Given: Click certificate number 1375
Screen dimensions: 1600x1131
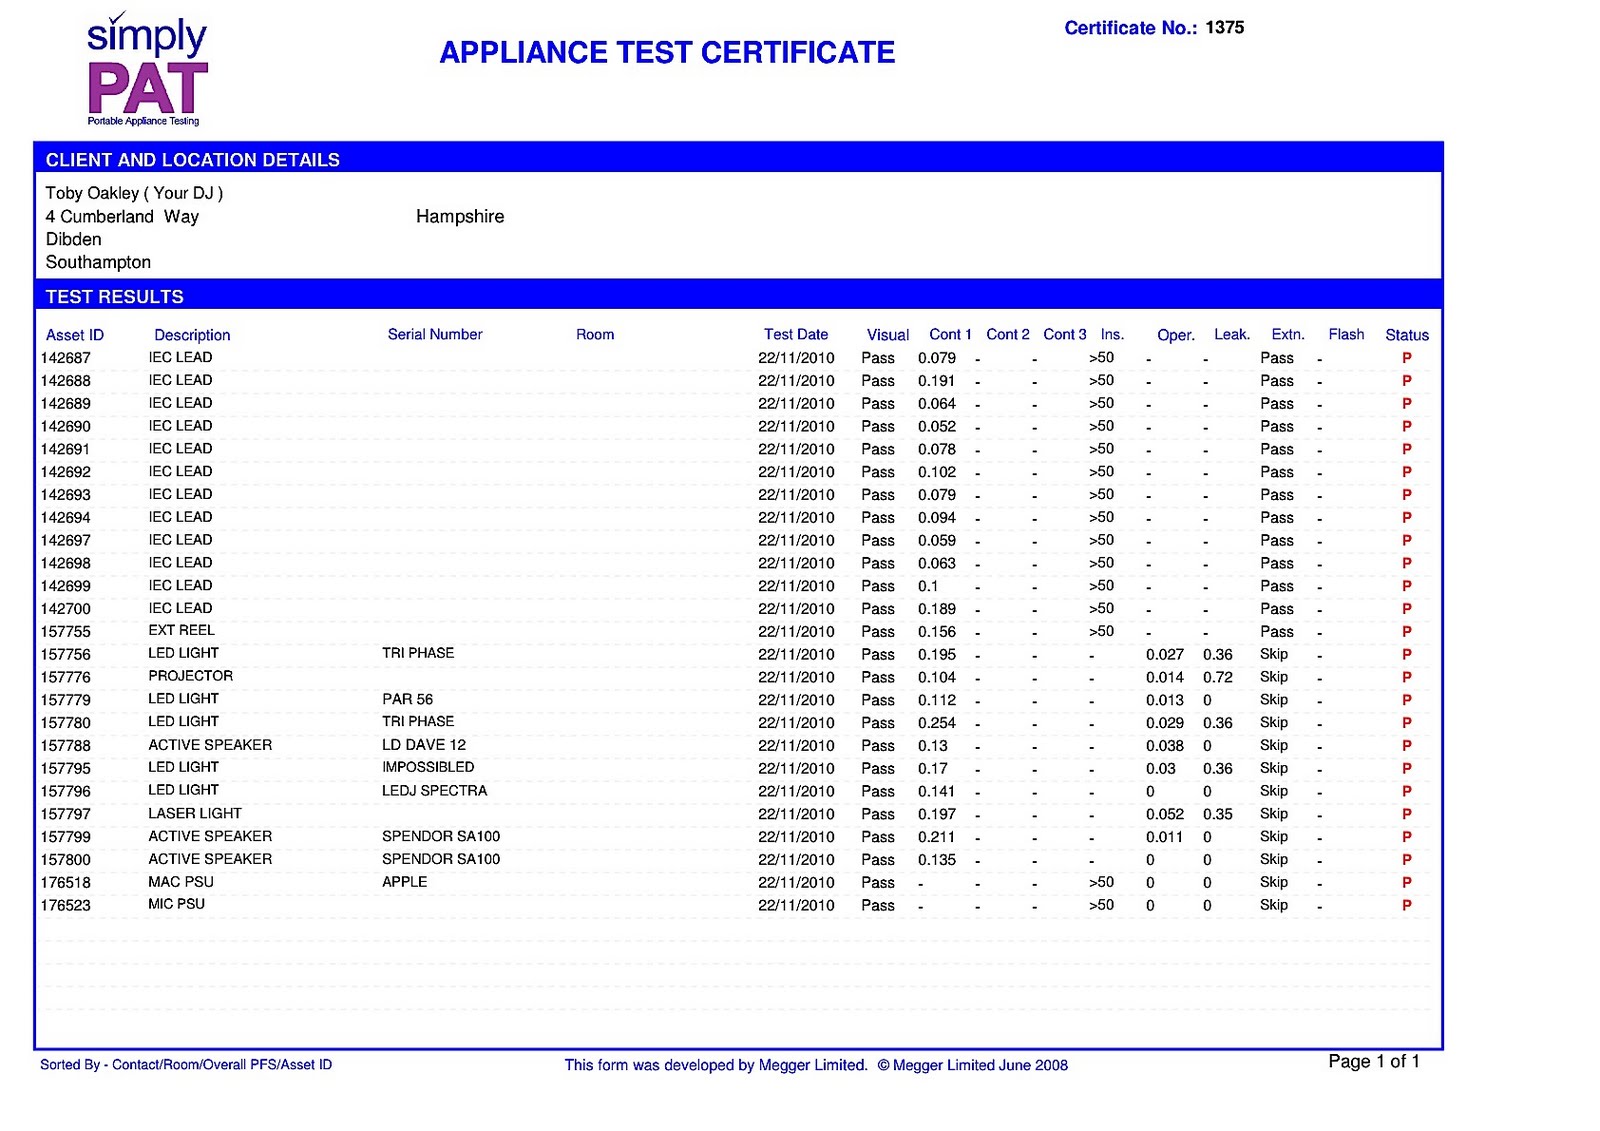Looking at the screenshot, I should (1224, 28).
